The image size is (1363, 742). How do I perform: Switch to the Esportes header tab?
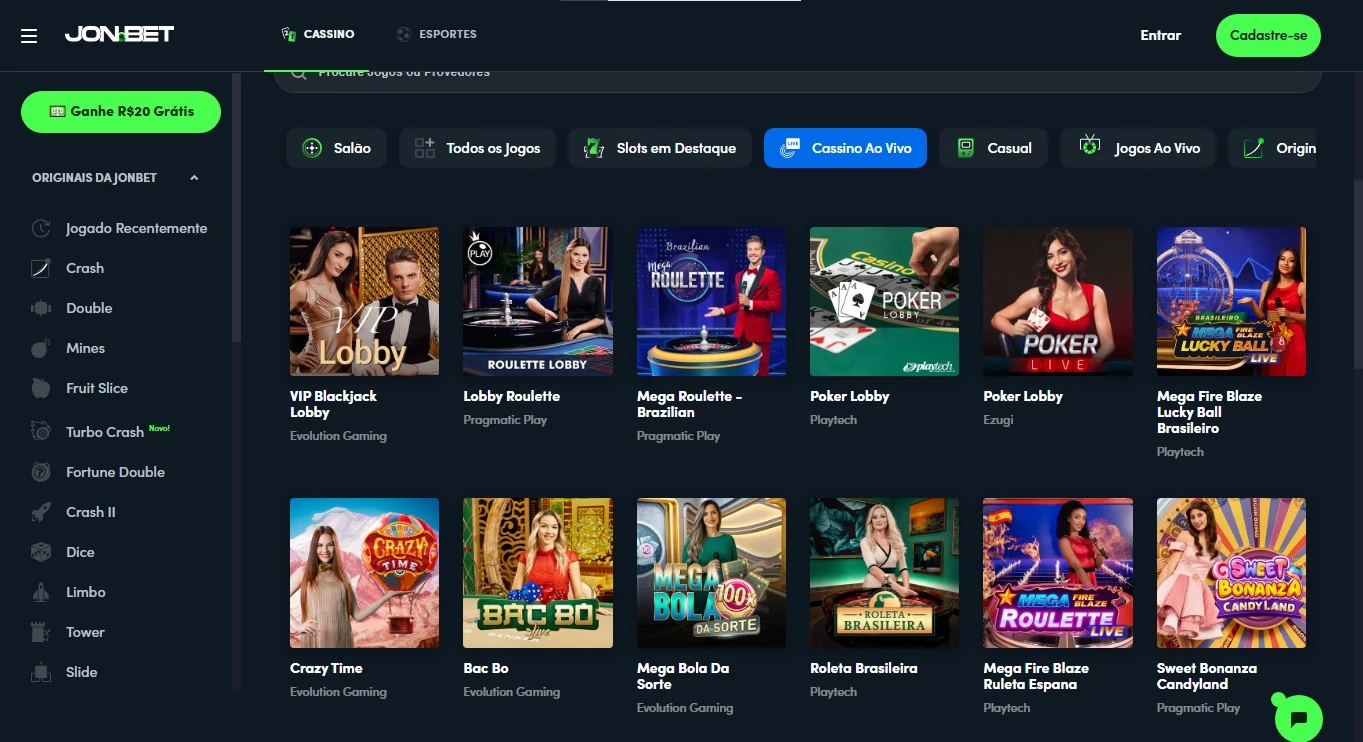point(436,34)
